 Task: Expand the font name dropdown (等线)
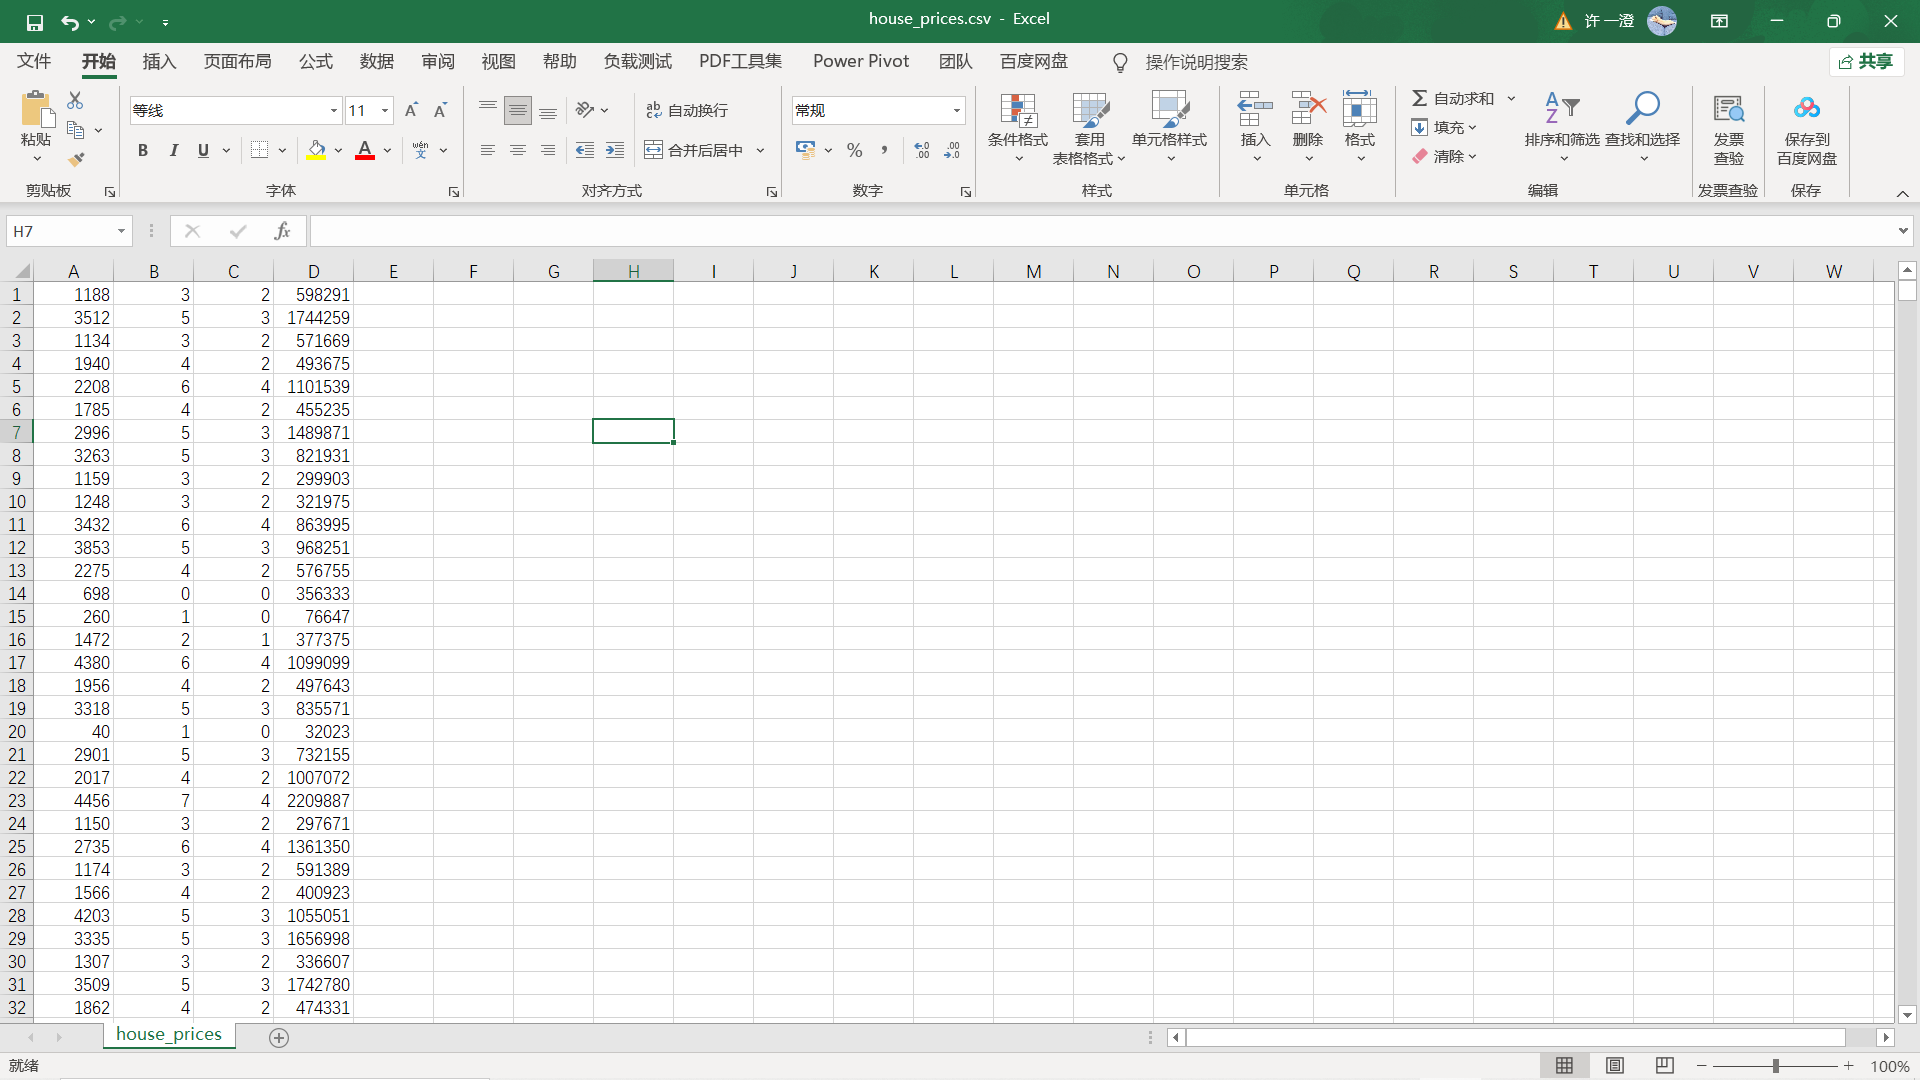[334, 110]
